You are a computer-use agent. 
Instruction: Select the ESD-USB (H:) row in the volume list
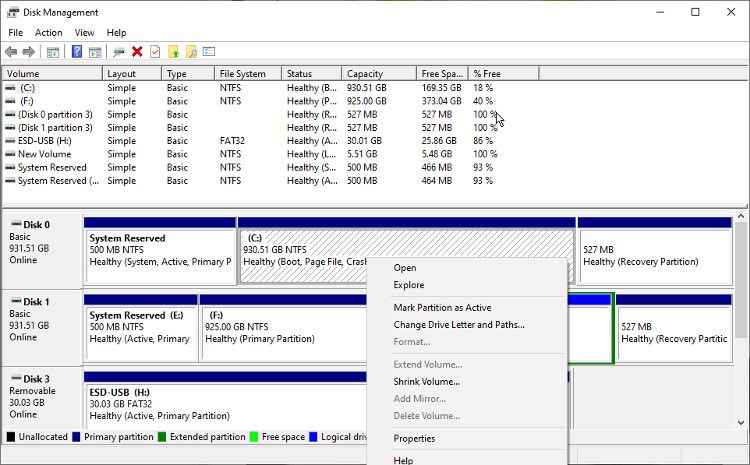(45, 141)
